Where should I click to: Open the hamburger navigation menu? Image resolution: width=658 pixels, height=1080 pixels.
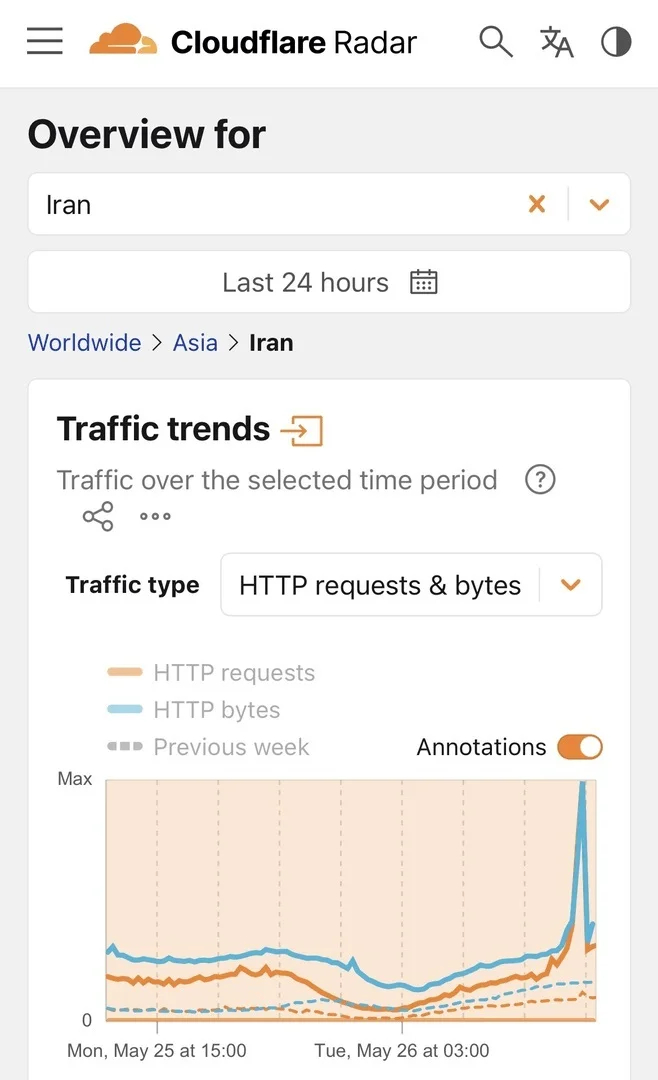click(x=45, y=41)
